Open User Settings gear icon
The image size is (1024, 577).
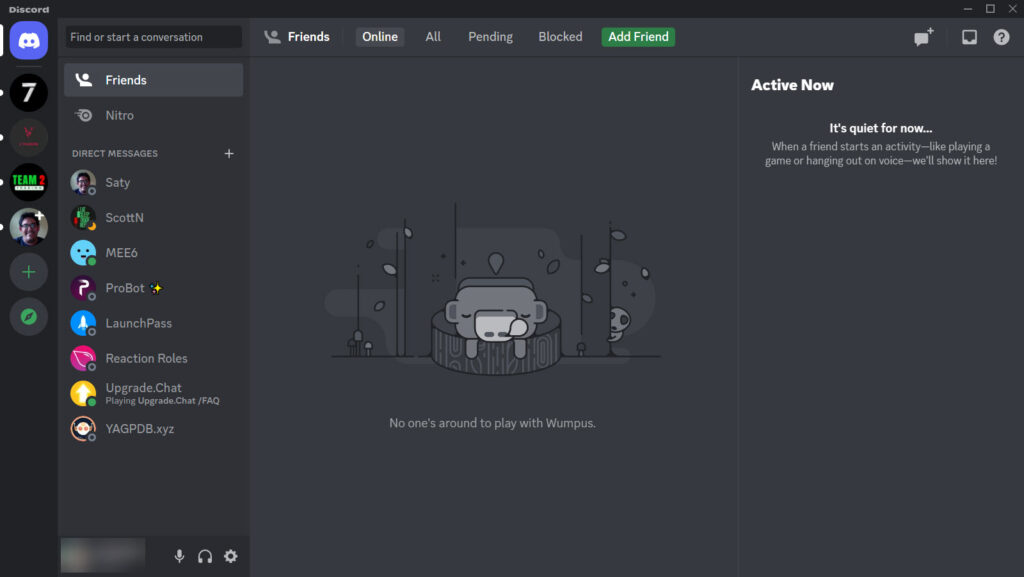point(231,556)
